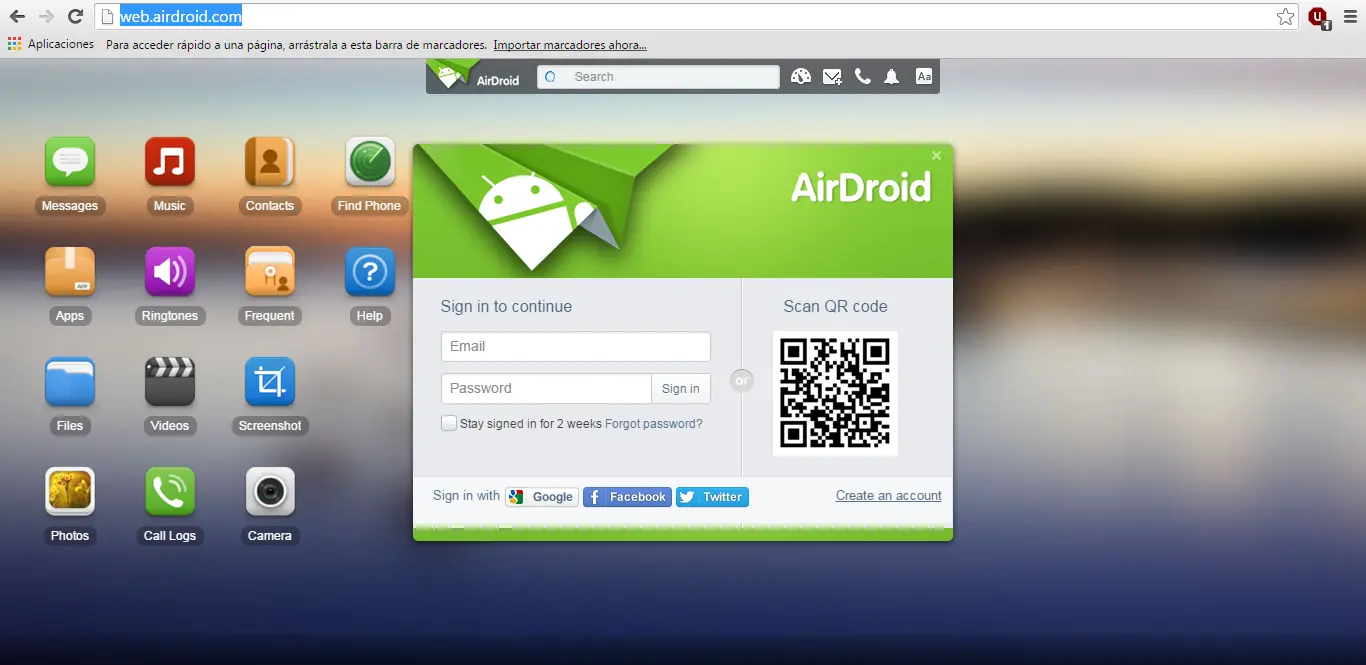This screenshot has height=665, width=1366.
Task: Open the Chrome hamburger menu
Action: 1349,16
